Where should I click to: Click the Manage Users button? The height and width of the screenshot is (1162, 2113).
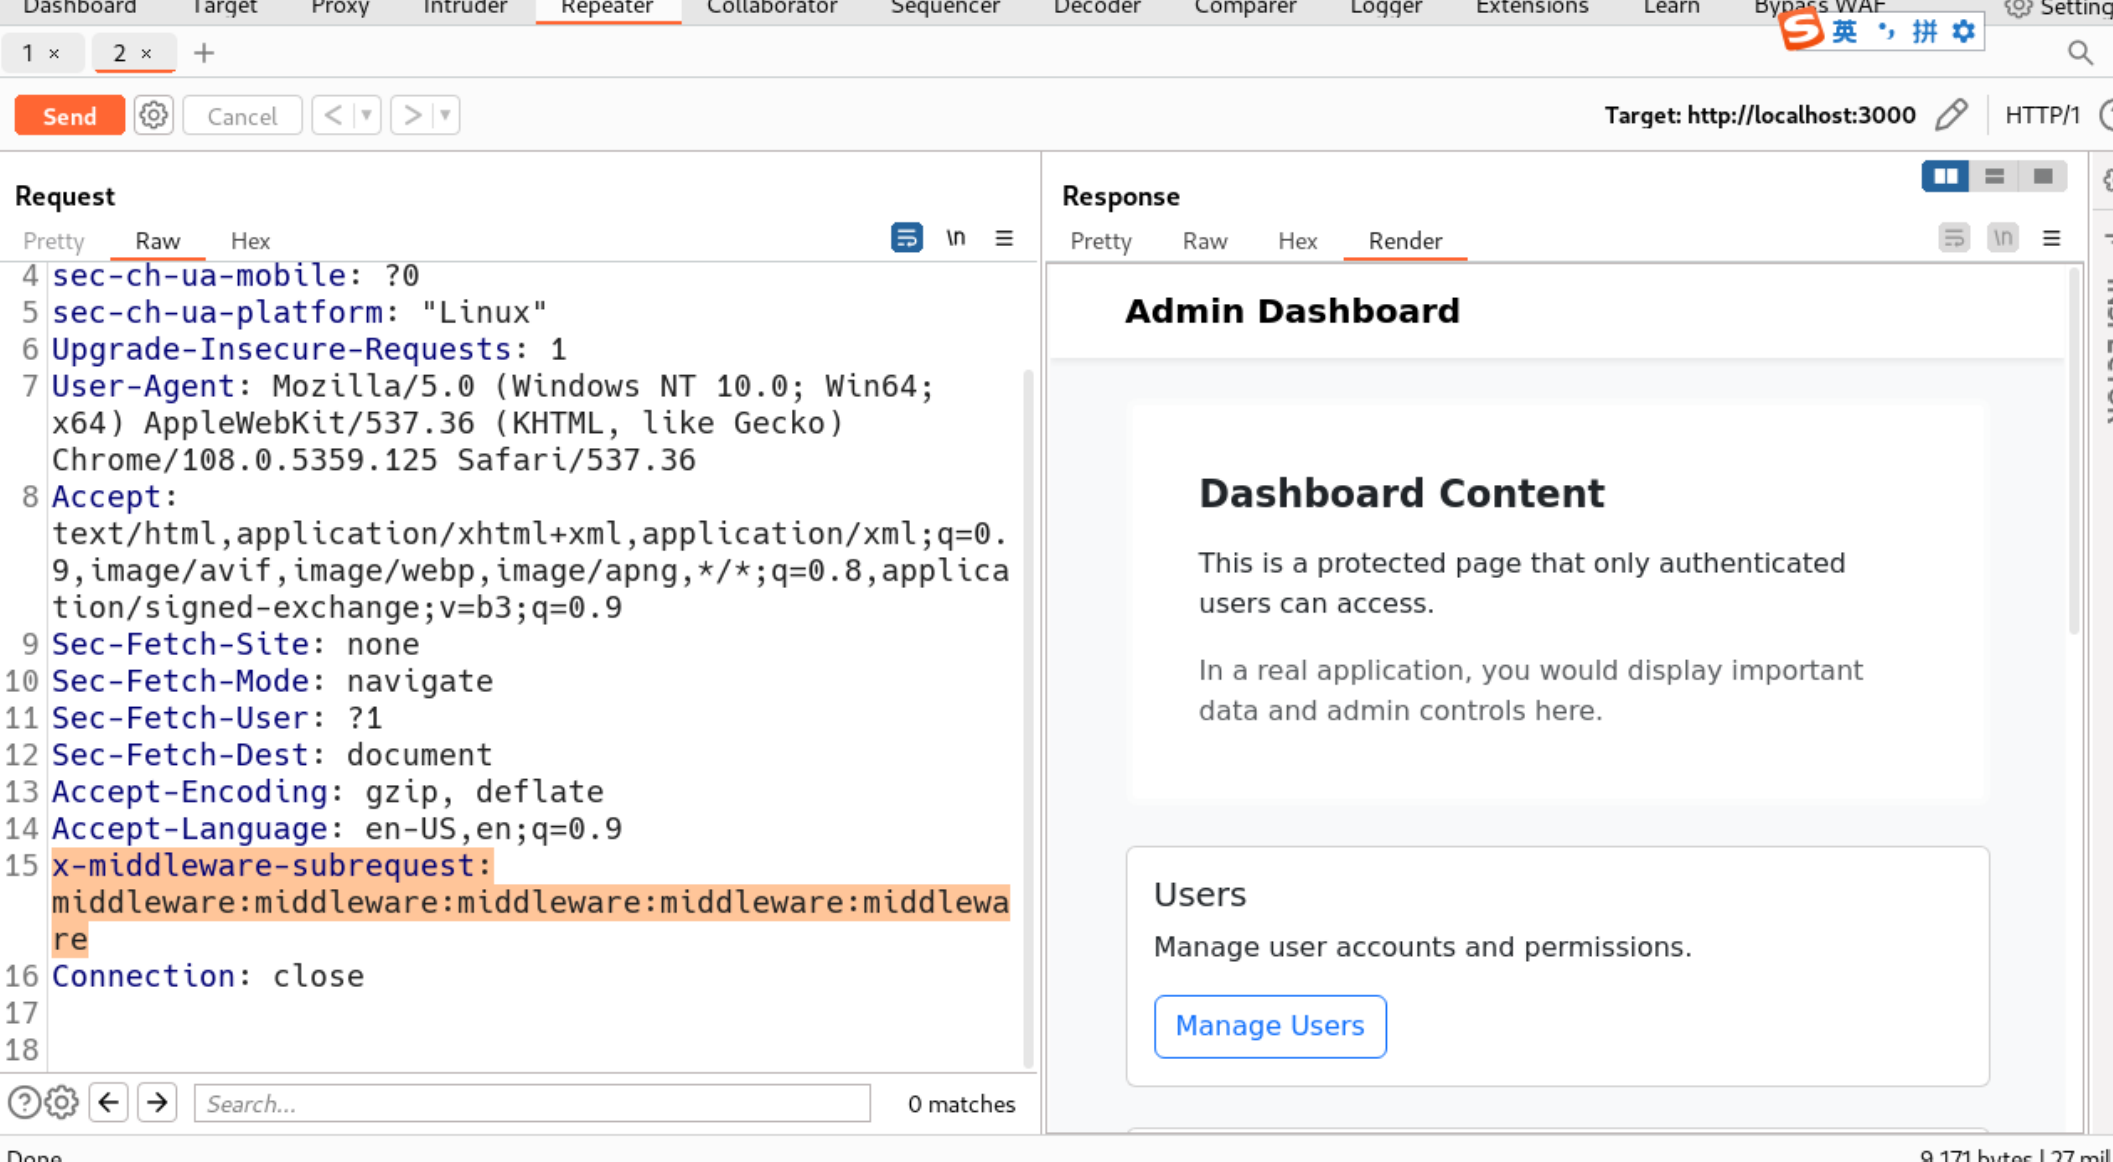[1269, 1026]
